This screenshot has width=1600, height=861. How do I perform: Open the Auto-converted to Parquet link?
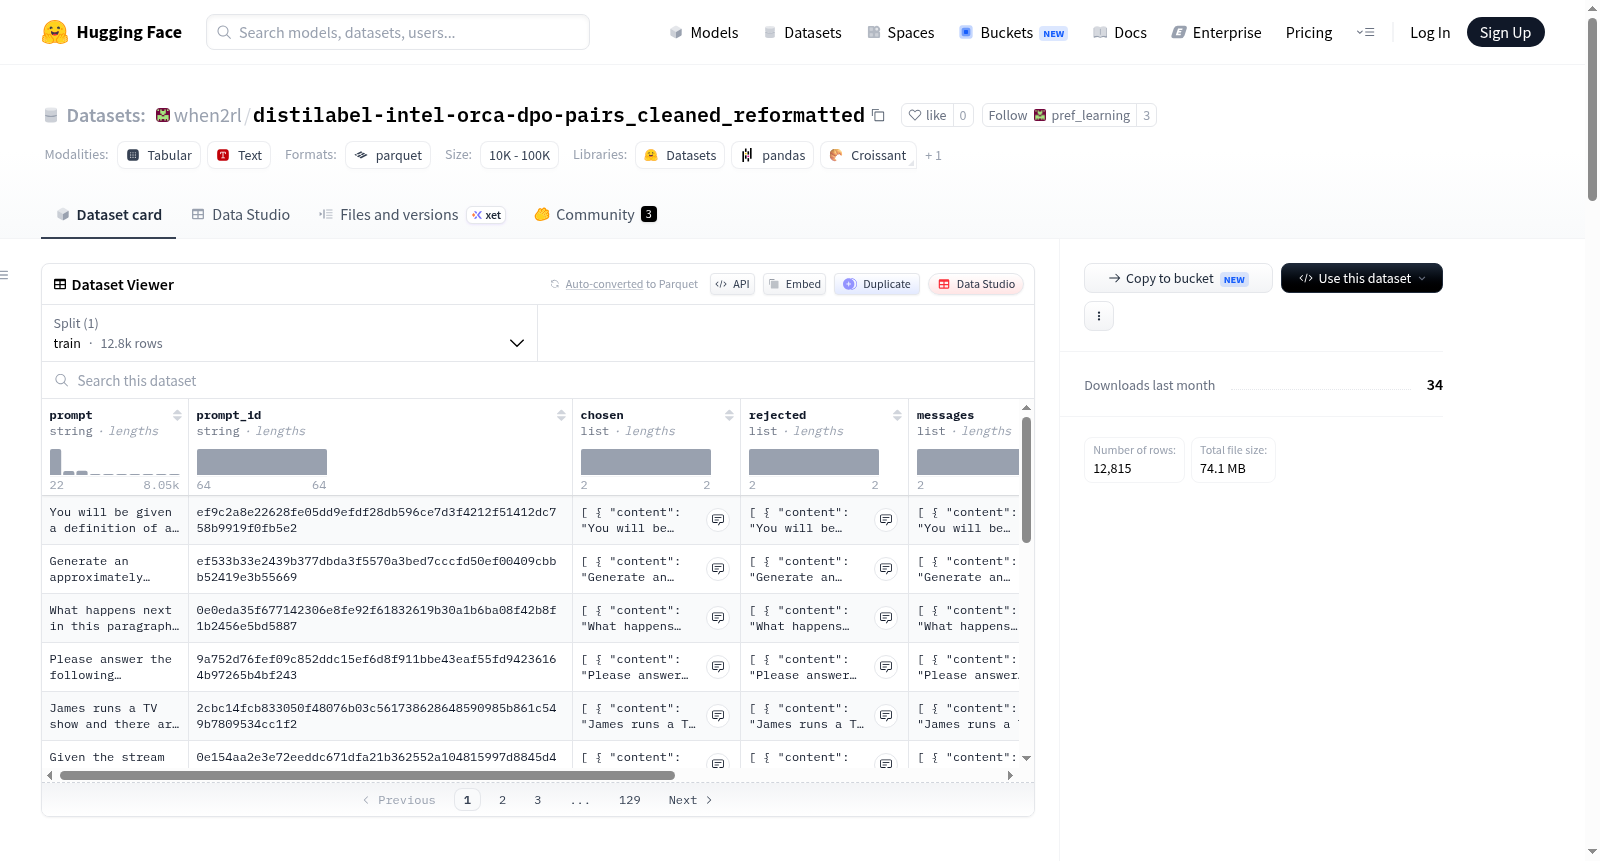click(604, 284)
